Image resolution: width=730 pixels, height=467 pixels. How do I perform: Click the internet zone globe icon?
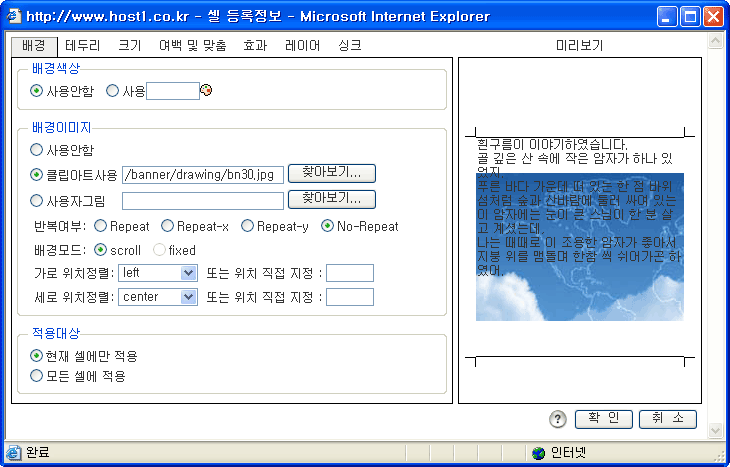[x=539, y=453]
